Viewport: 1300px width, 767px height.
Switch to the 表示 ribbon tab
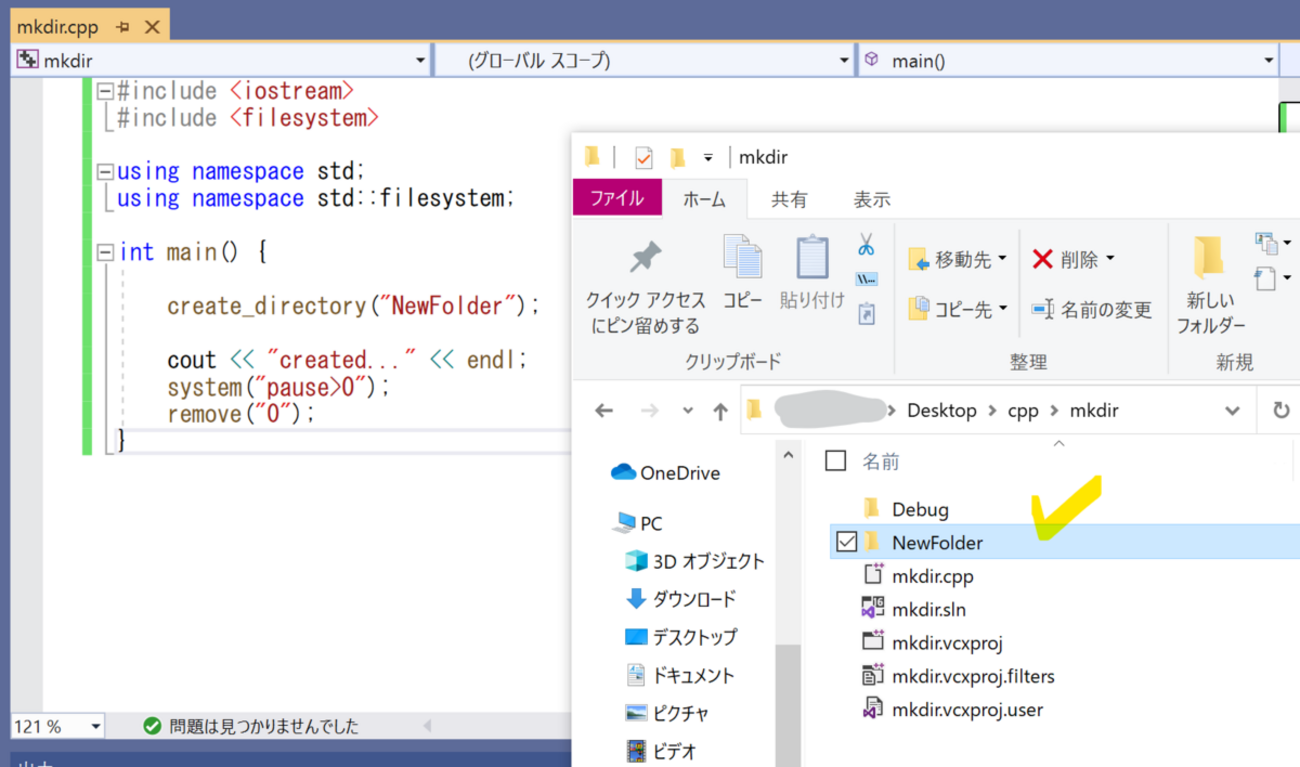click(871, 199)
